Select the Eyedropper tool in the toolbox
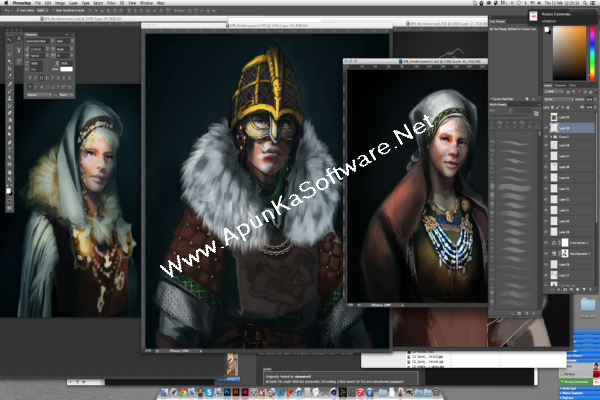Viewport: 600px width, 400px height. 10,76
